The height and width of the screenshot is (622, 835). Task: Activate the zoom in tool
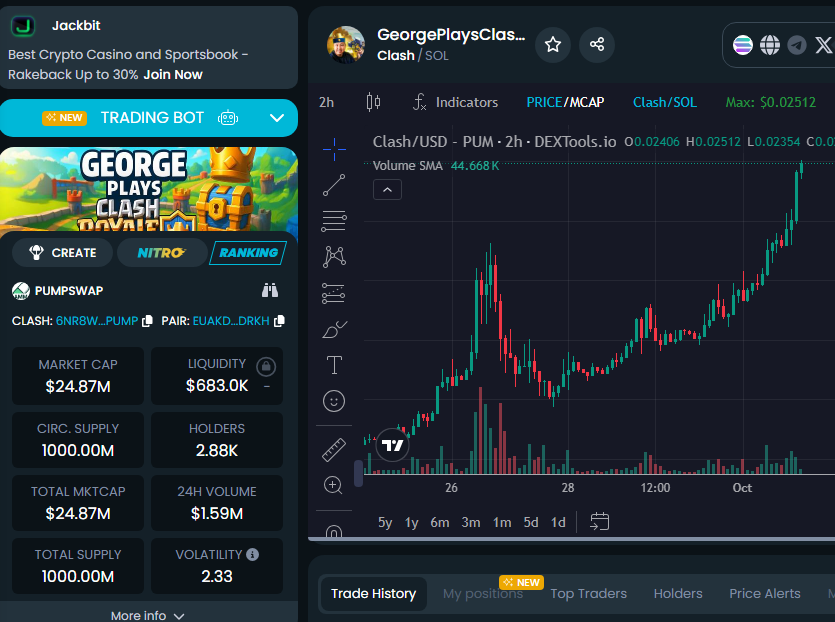333,485
